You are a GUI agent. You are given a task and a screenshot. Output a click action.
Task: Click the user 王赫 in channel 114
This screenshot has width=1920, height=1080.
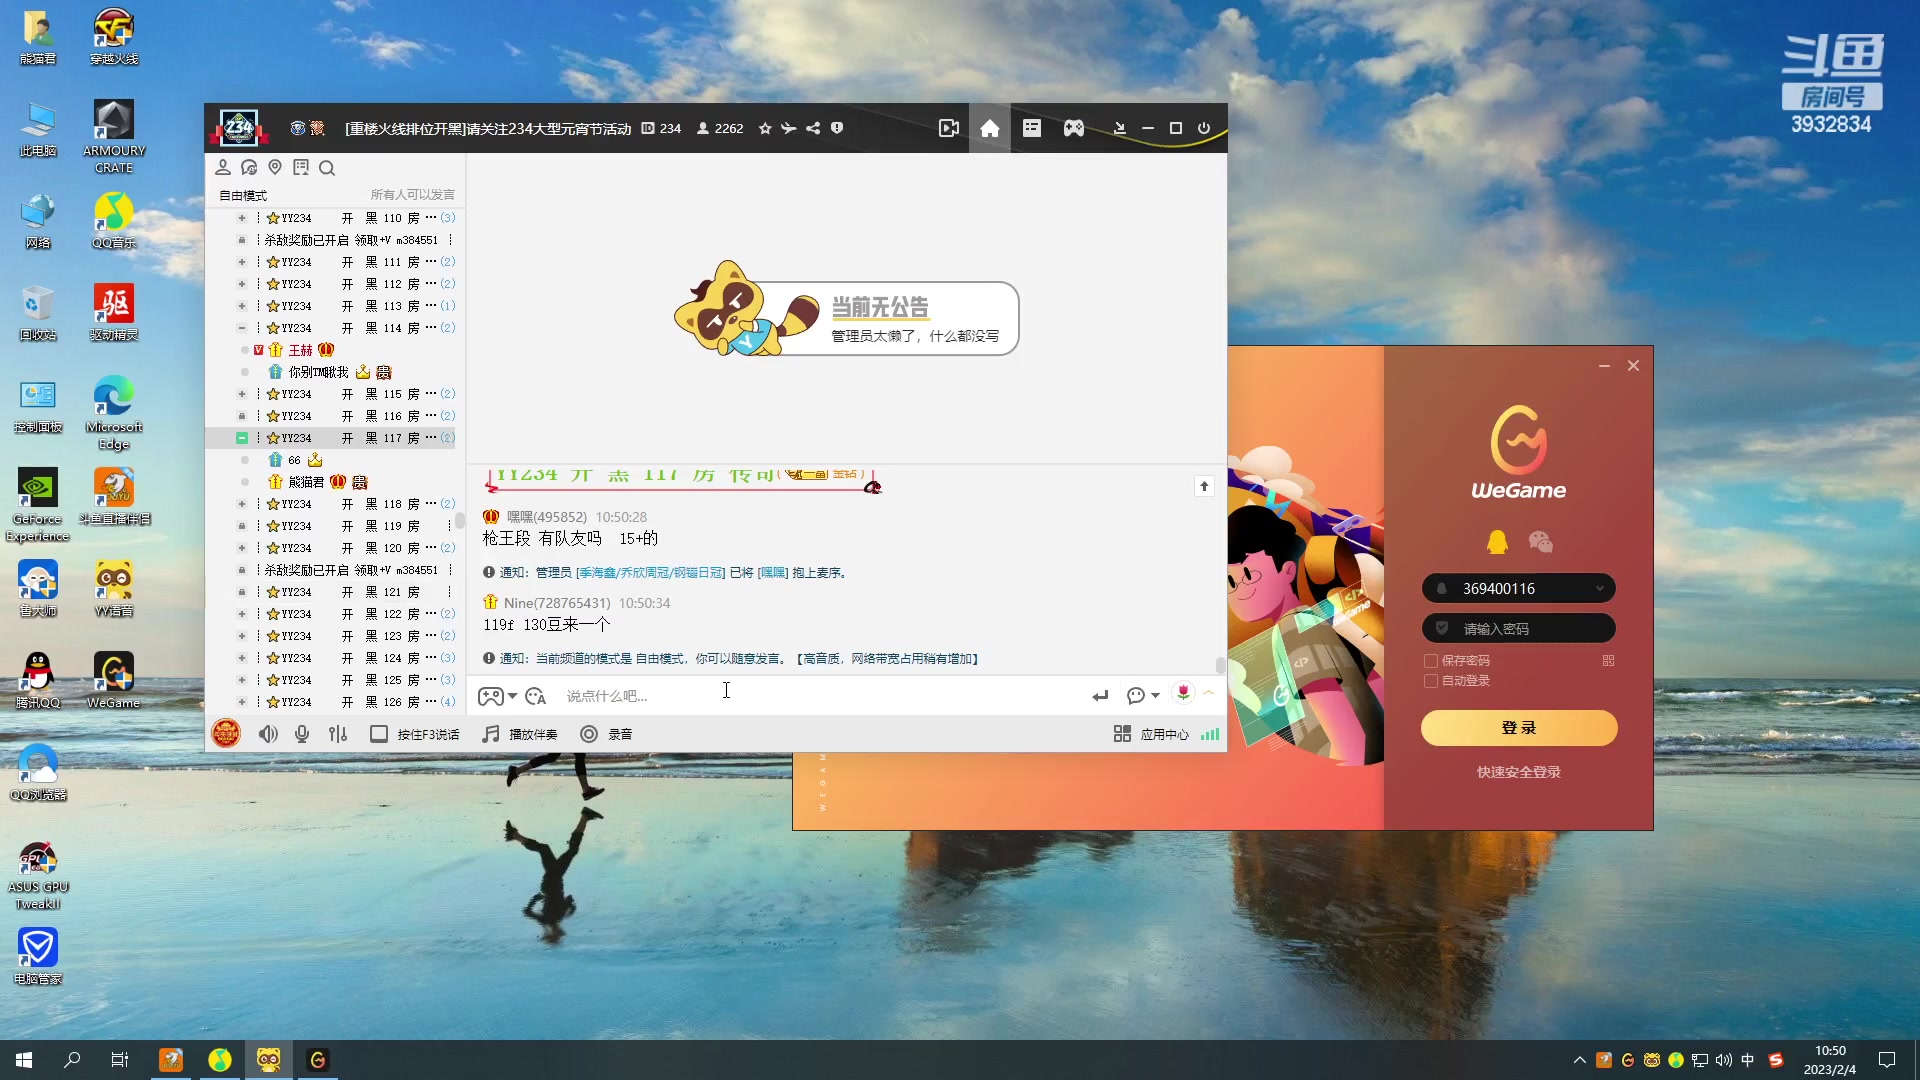[300, 350]
